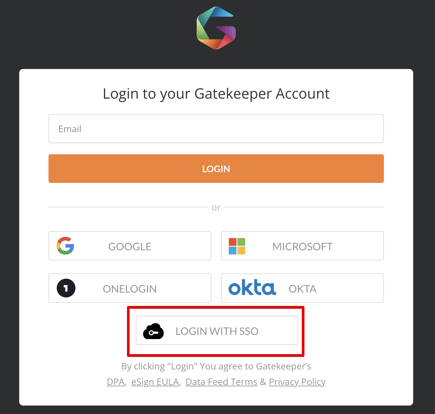Click the blue okta logo
Image resolution: width=435 pixels, height=414 pixels.
pos(252,288)
